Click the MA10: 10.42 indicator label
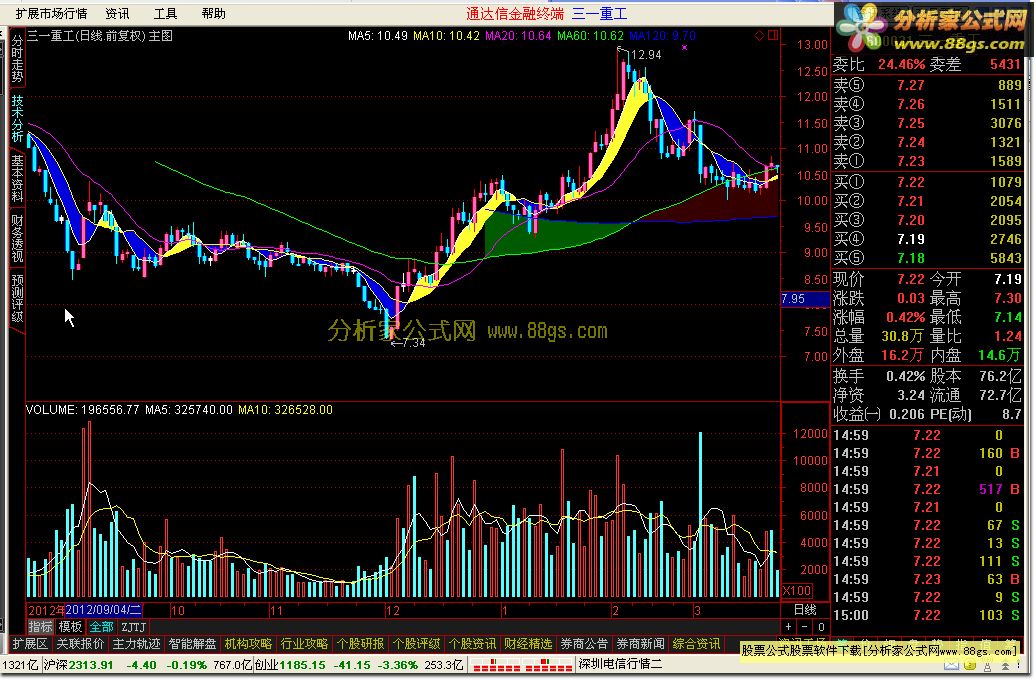 447,36
